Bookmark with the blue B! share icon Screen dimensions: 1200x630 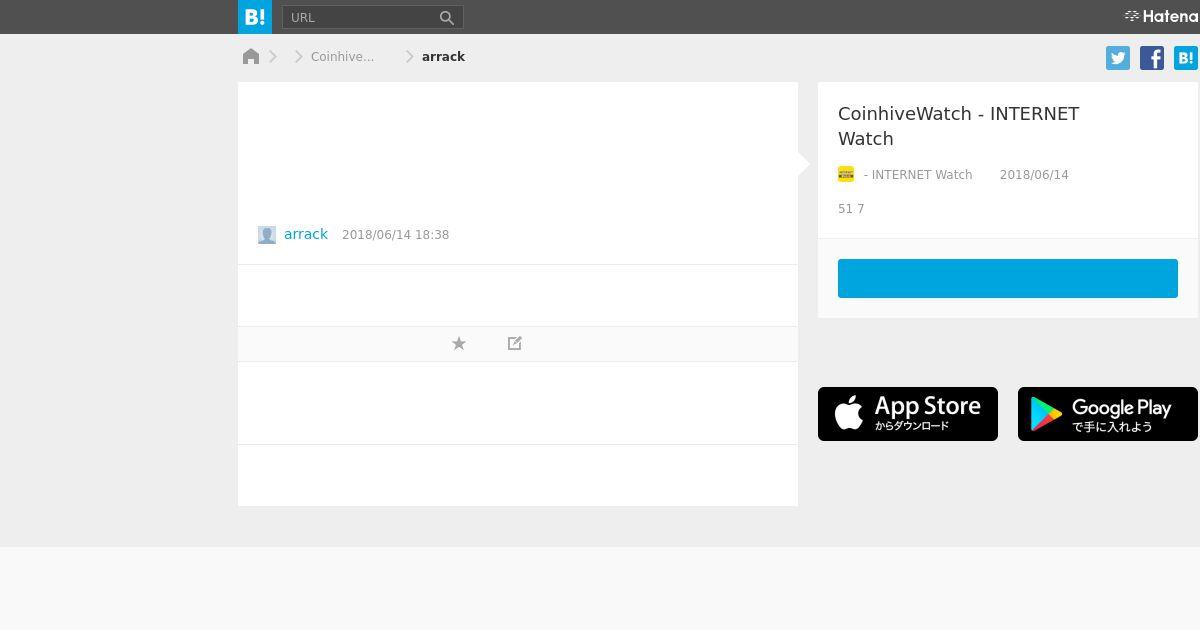[x=1186, y=58]
